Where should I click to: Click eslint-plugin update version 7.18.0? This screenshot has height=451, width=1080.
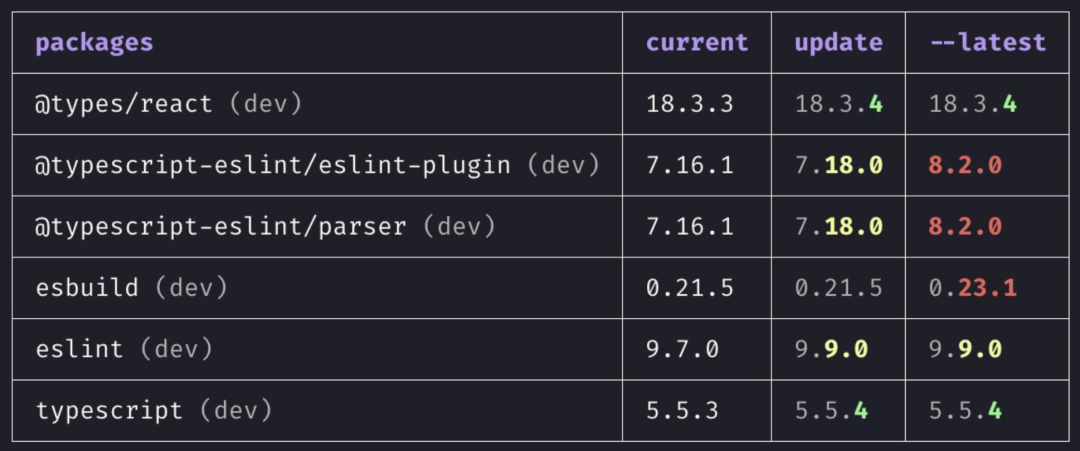tap(838, 165)
